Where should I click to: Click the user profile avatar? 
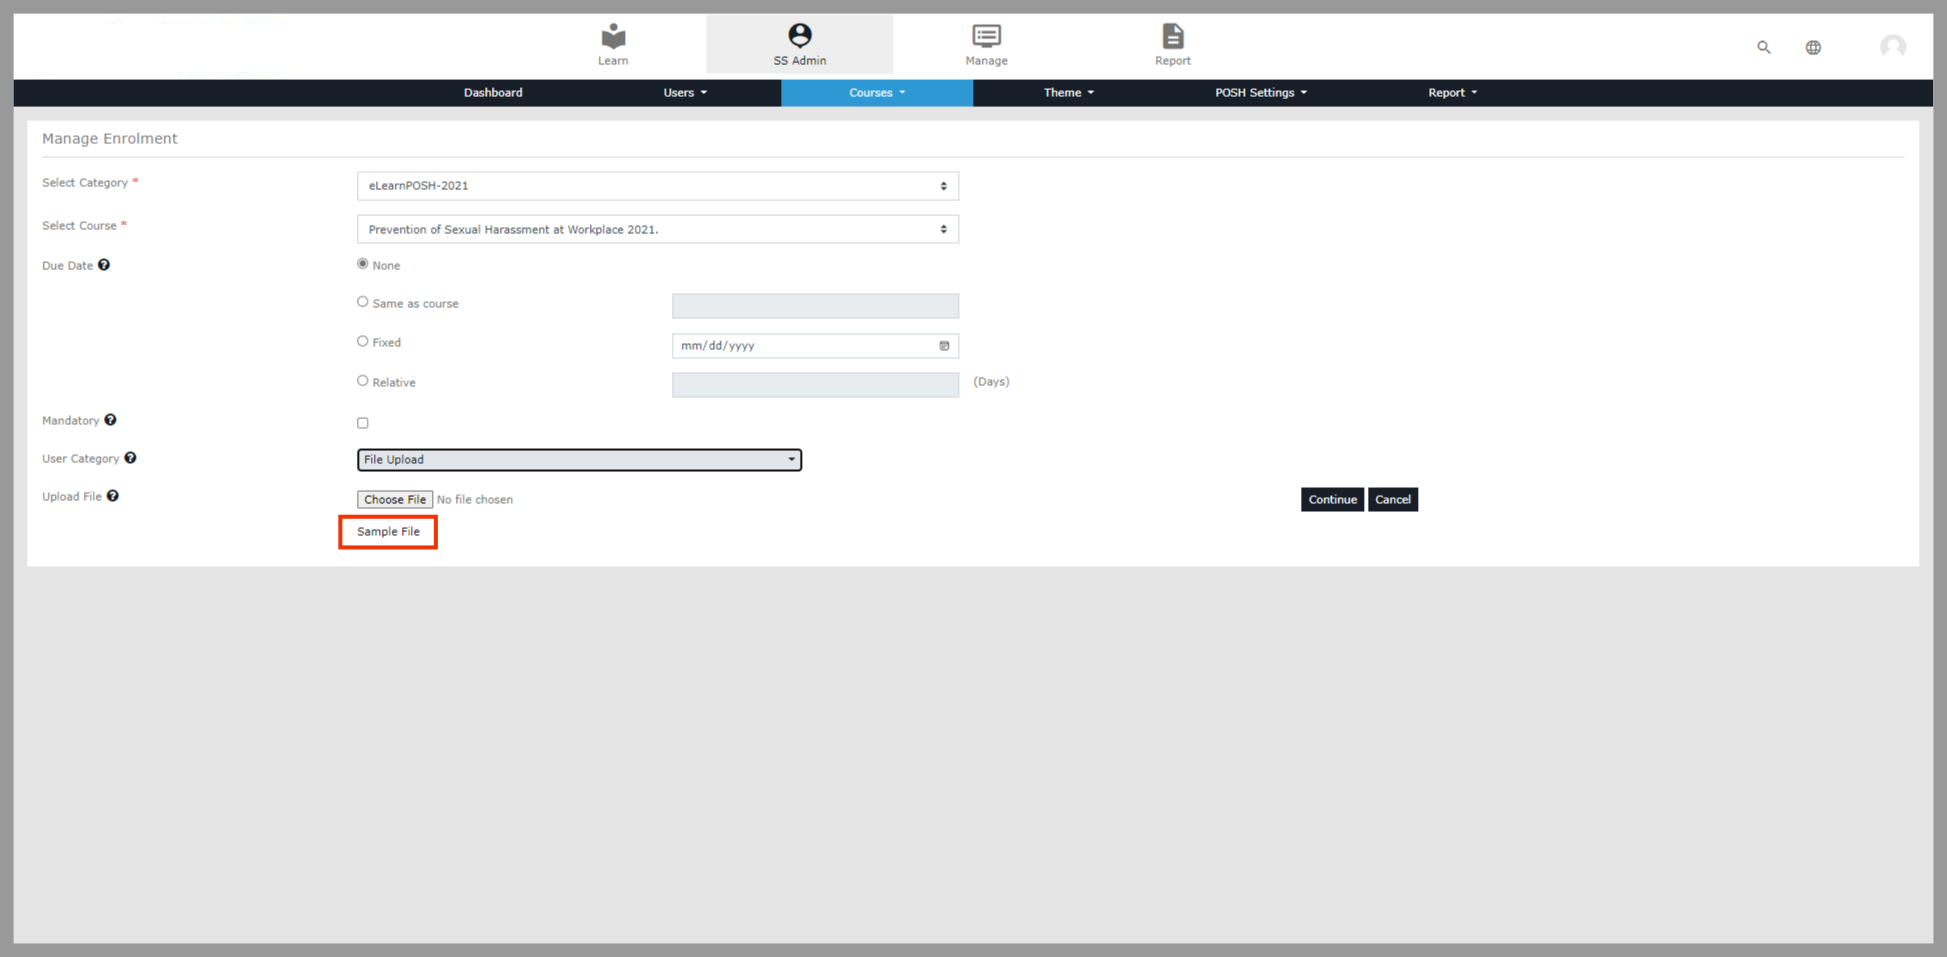pos(1892,47)
